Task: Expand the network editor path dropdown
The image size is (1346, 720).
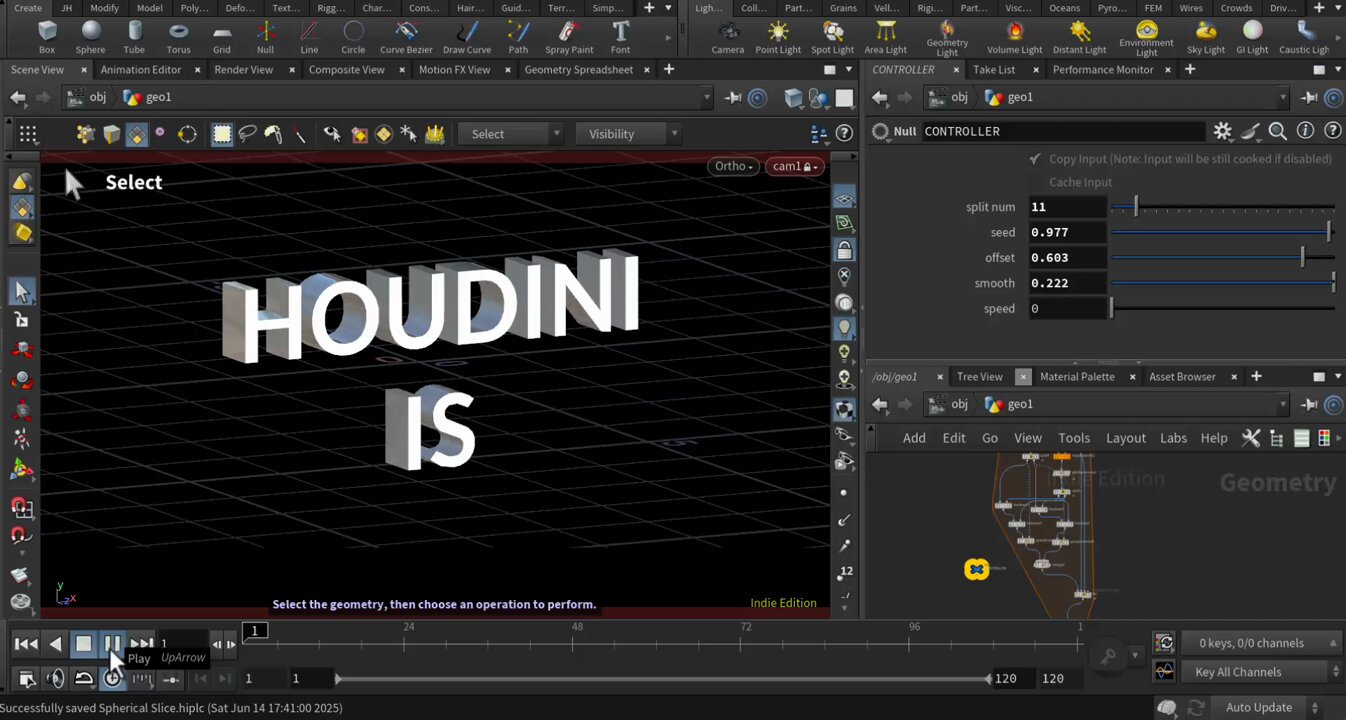Action: click(x=1283, y=404)
